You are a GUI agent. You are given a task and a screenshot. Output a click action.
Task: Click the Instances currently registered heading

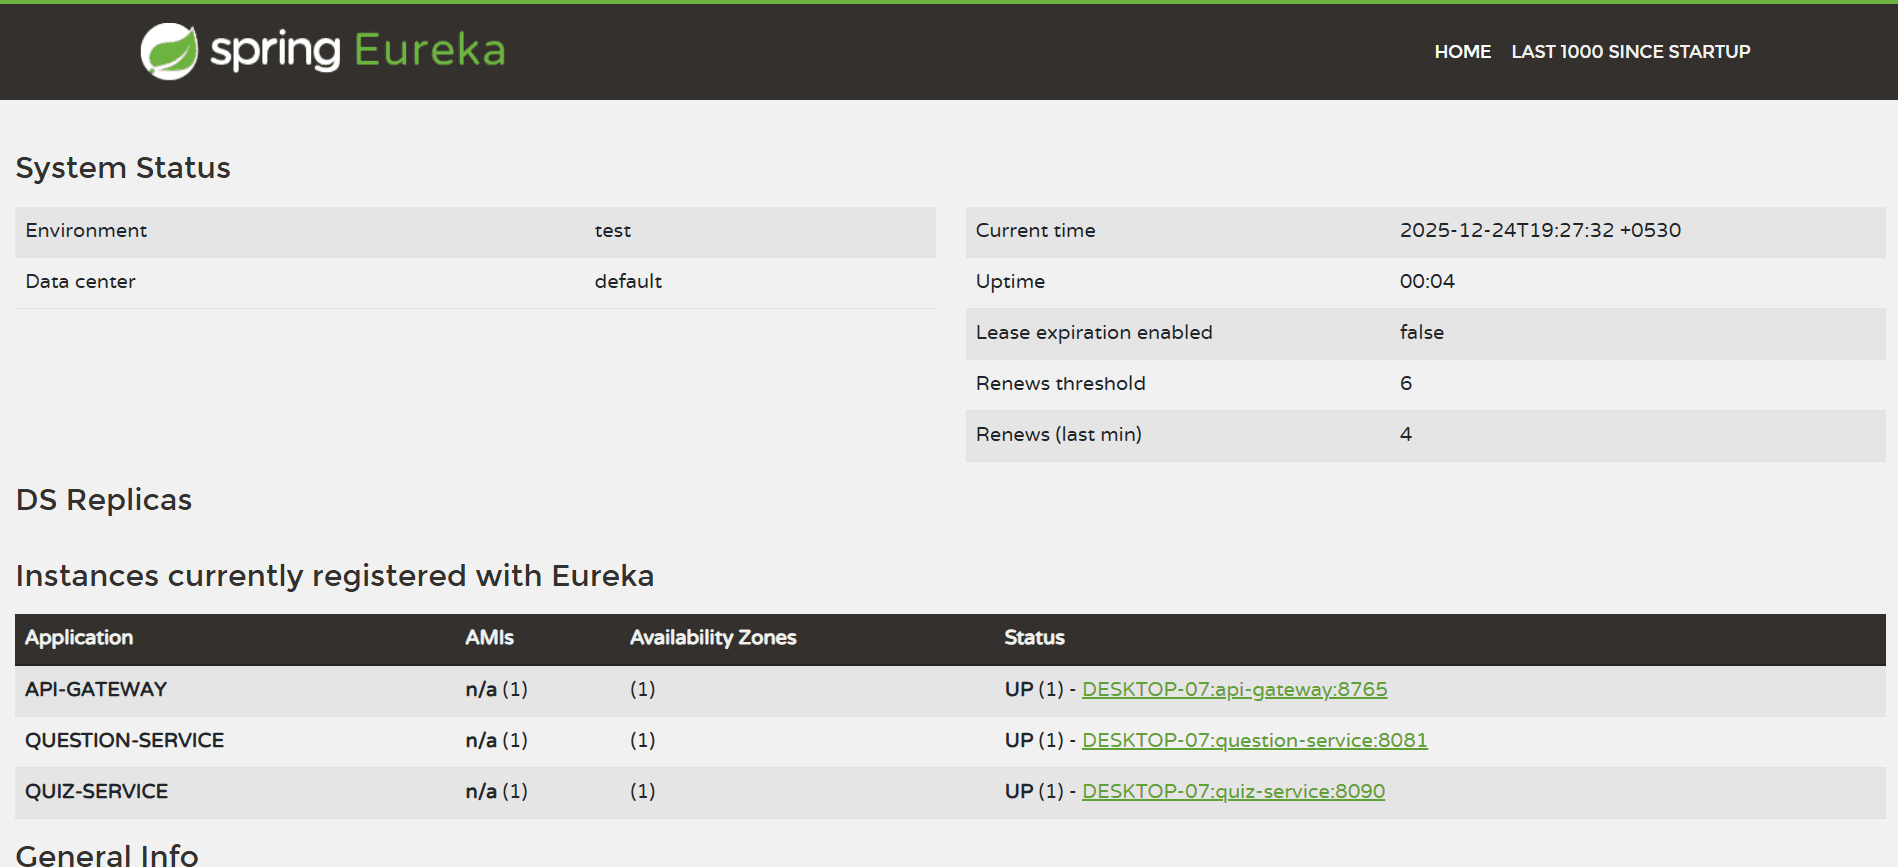tap(335, 576)
